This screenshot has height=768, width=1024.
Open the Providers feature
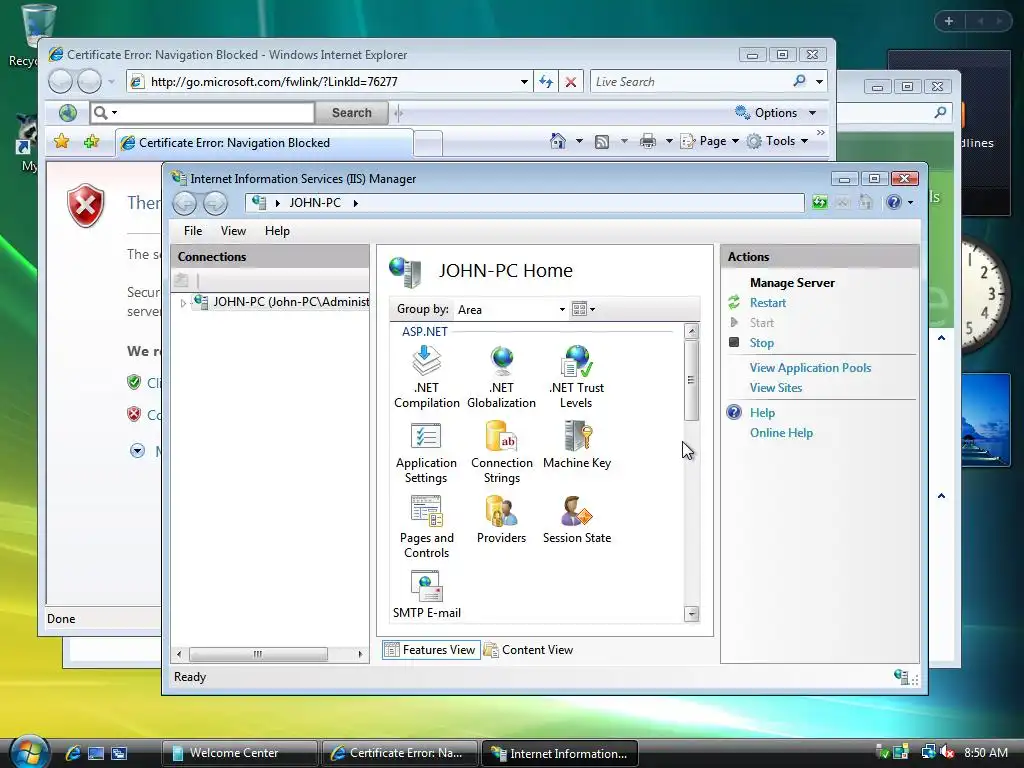(502, 520)
